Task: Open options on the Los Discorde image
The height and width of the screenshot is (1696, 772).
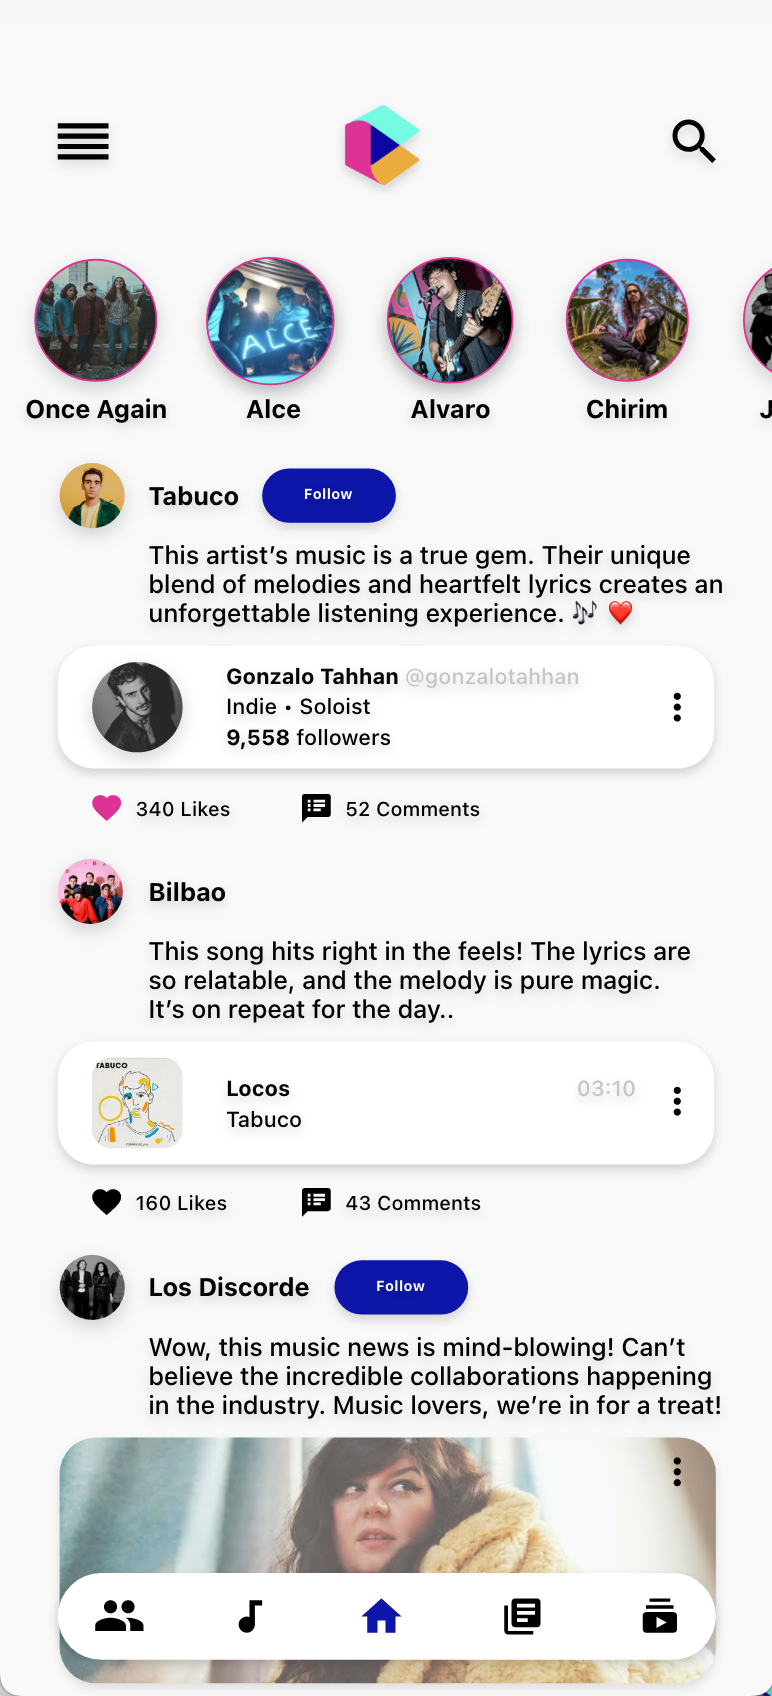Action: coord(677,1471)
